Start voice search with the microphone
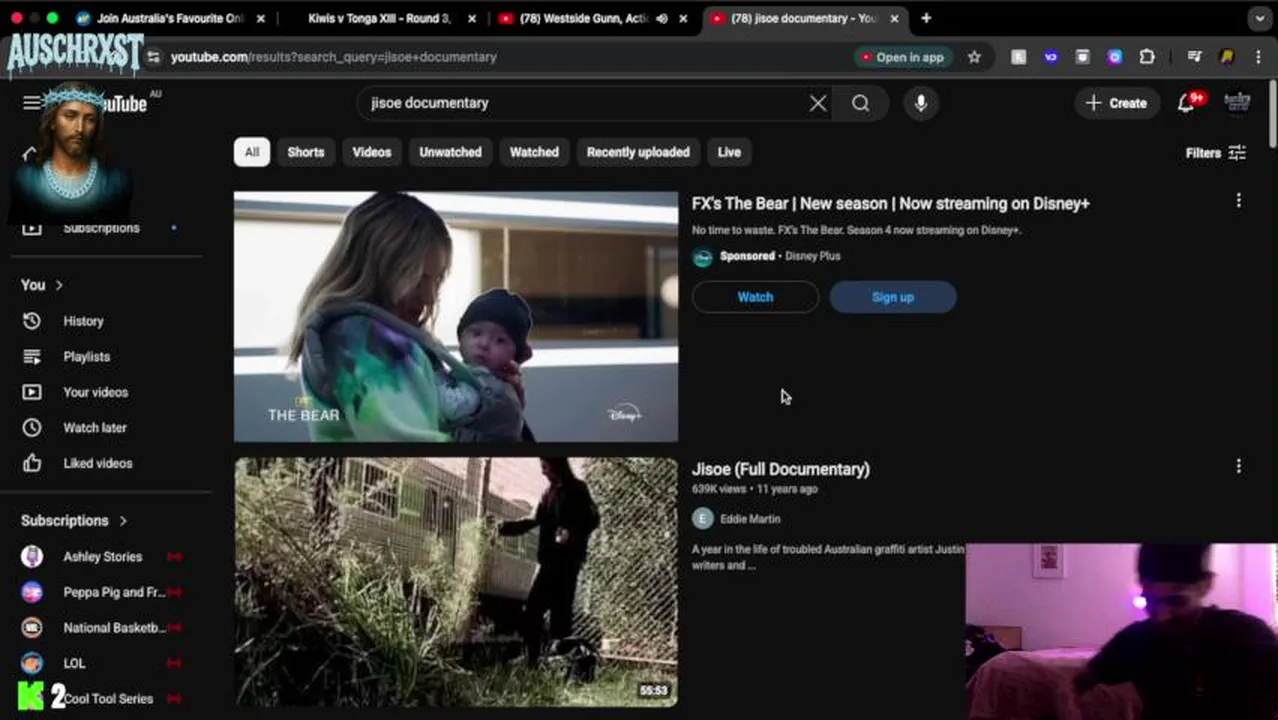This screenshot has height=720, width=1278. tap(921, 103)
